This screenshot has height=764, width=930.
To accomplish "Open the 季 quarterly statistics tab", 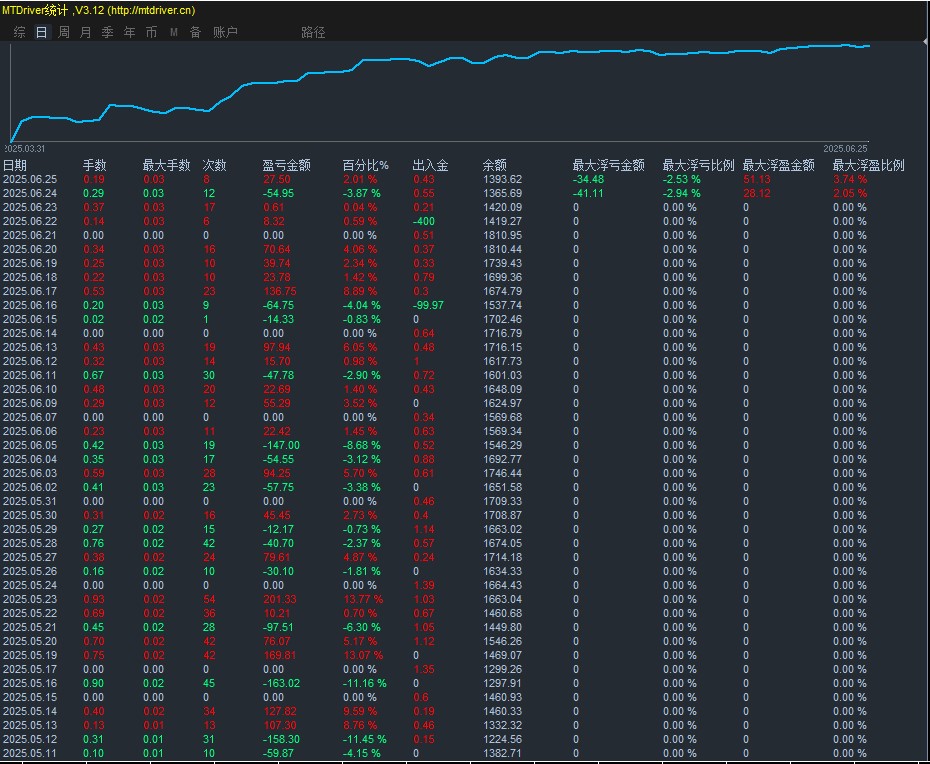I will coord(107,32).
